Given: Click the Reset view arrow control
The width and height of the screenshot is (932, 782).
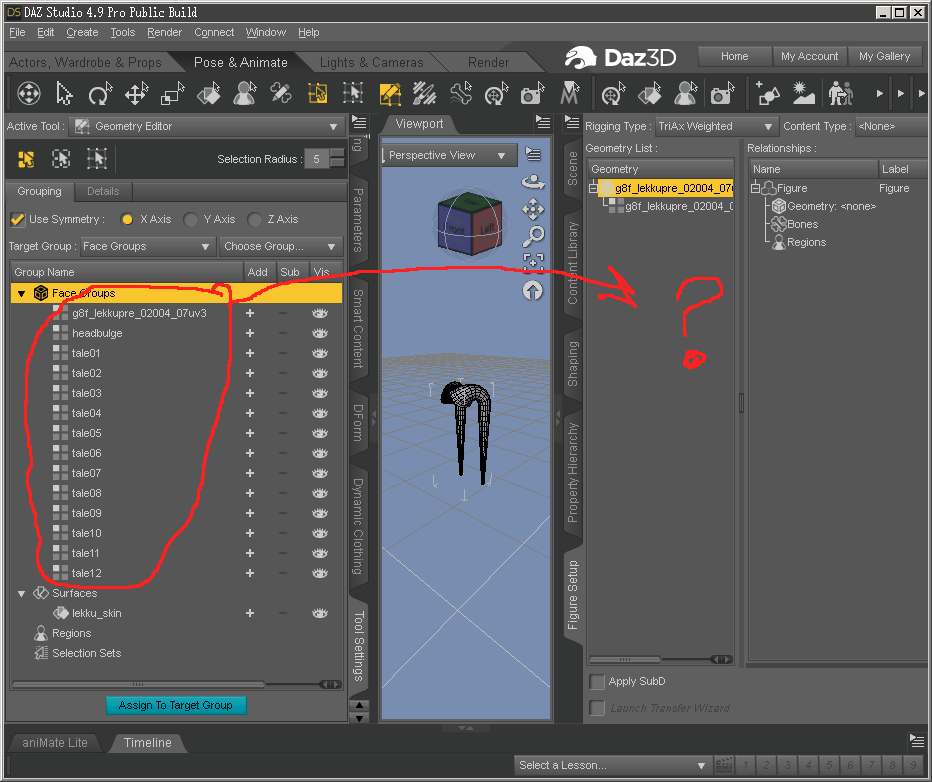Looking at the screenshot, I should pyautogui.click(x=533, y=291).
